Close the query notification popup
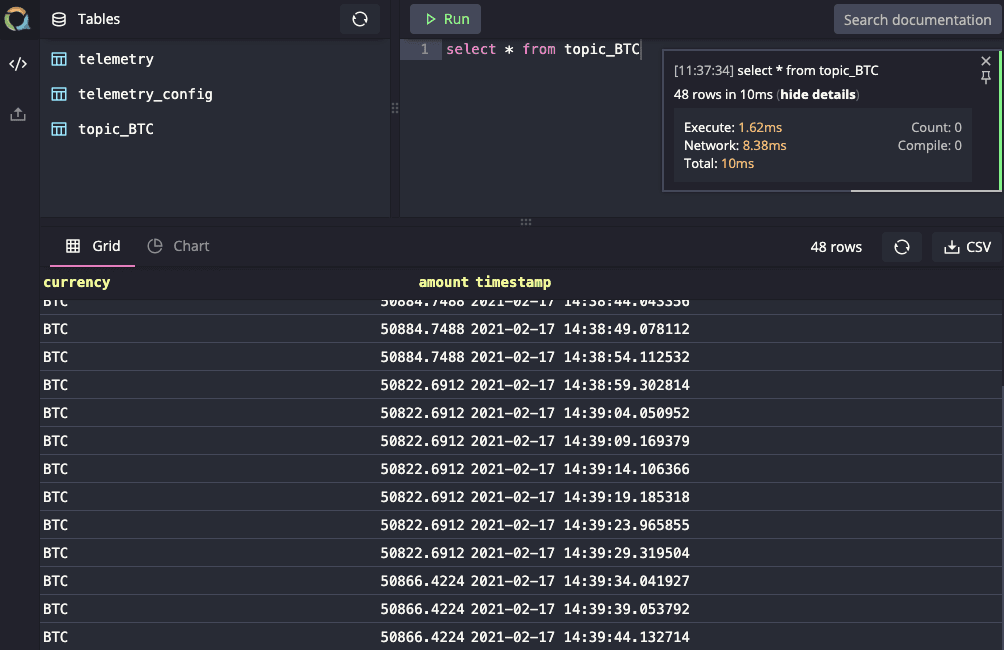The width and height of the screenshot is (1004, 650). [x=986, y=61]
